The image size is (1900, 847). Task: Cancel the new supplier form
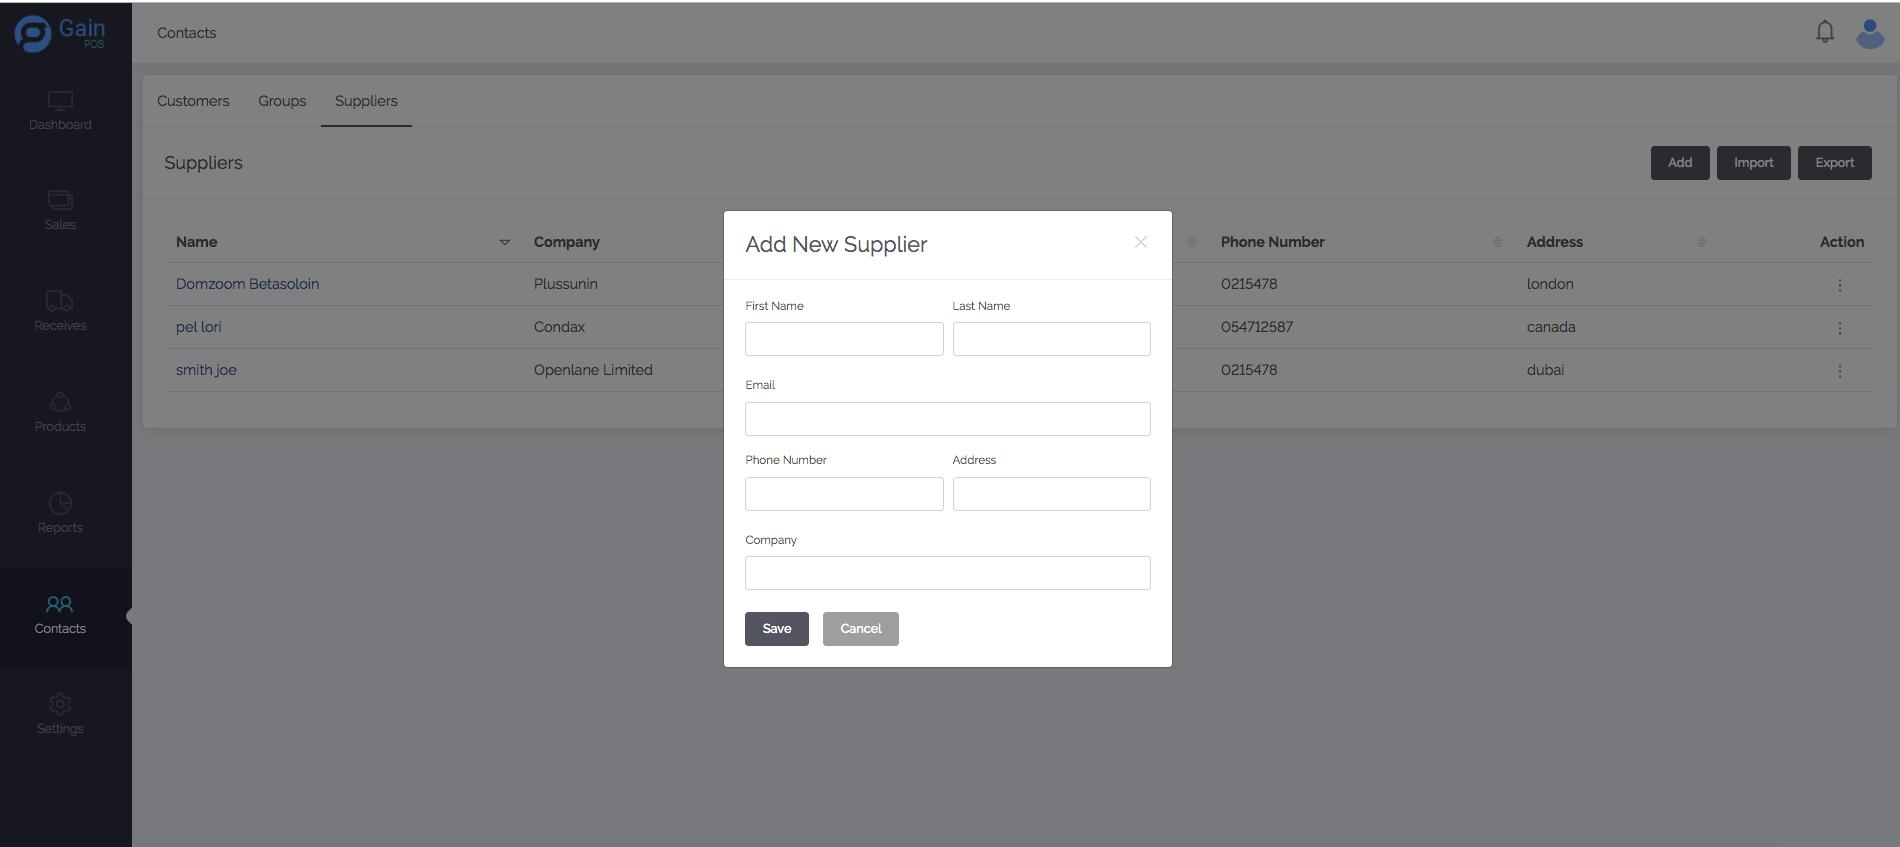[860, 629]
